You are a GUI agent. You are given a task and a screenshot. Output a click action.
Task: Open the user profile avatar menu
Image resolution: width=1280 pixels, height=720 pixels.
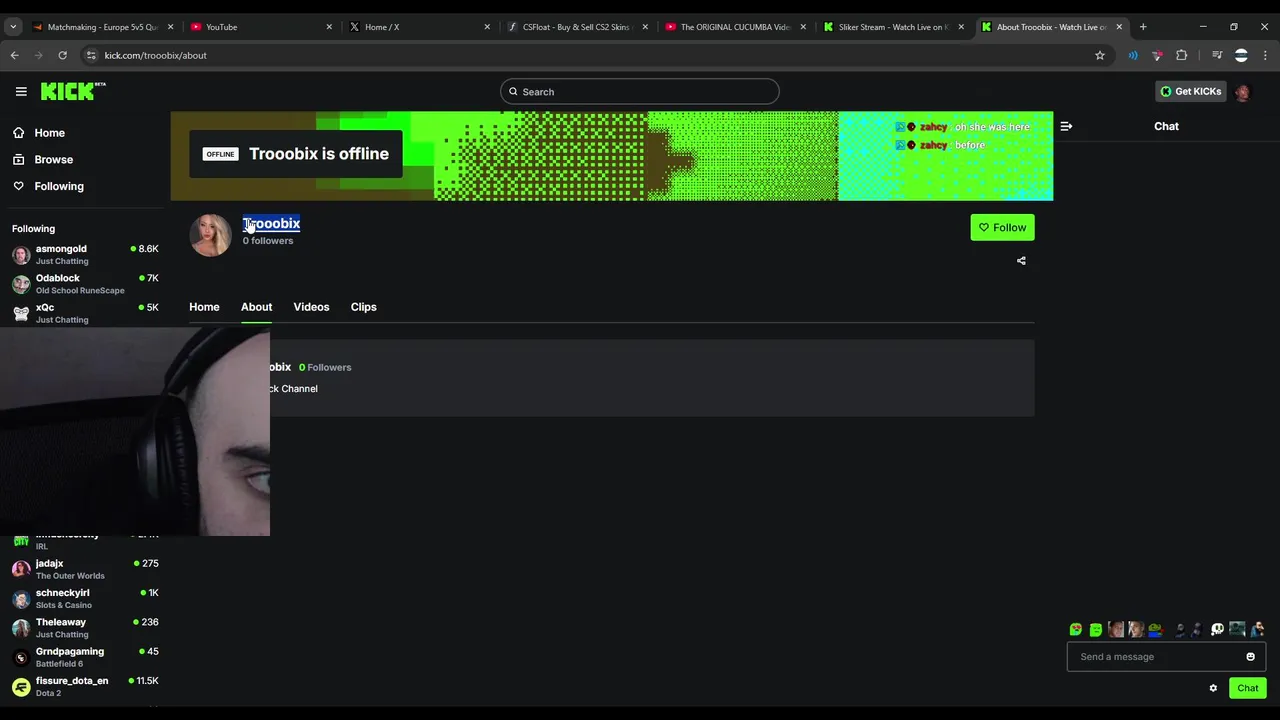(1243, 92)
